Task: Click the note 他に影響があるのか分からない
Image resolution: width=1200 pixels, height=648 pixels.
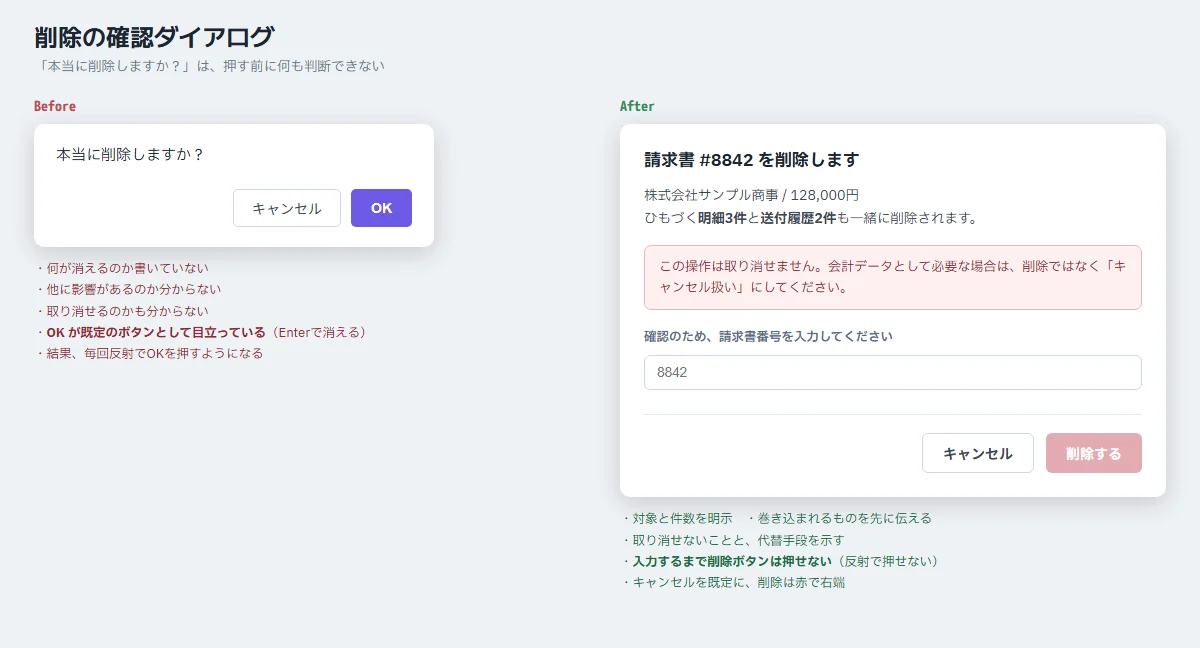Action: (128, 289)
